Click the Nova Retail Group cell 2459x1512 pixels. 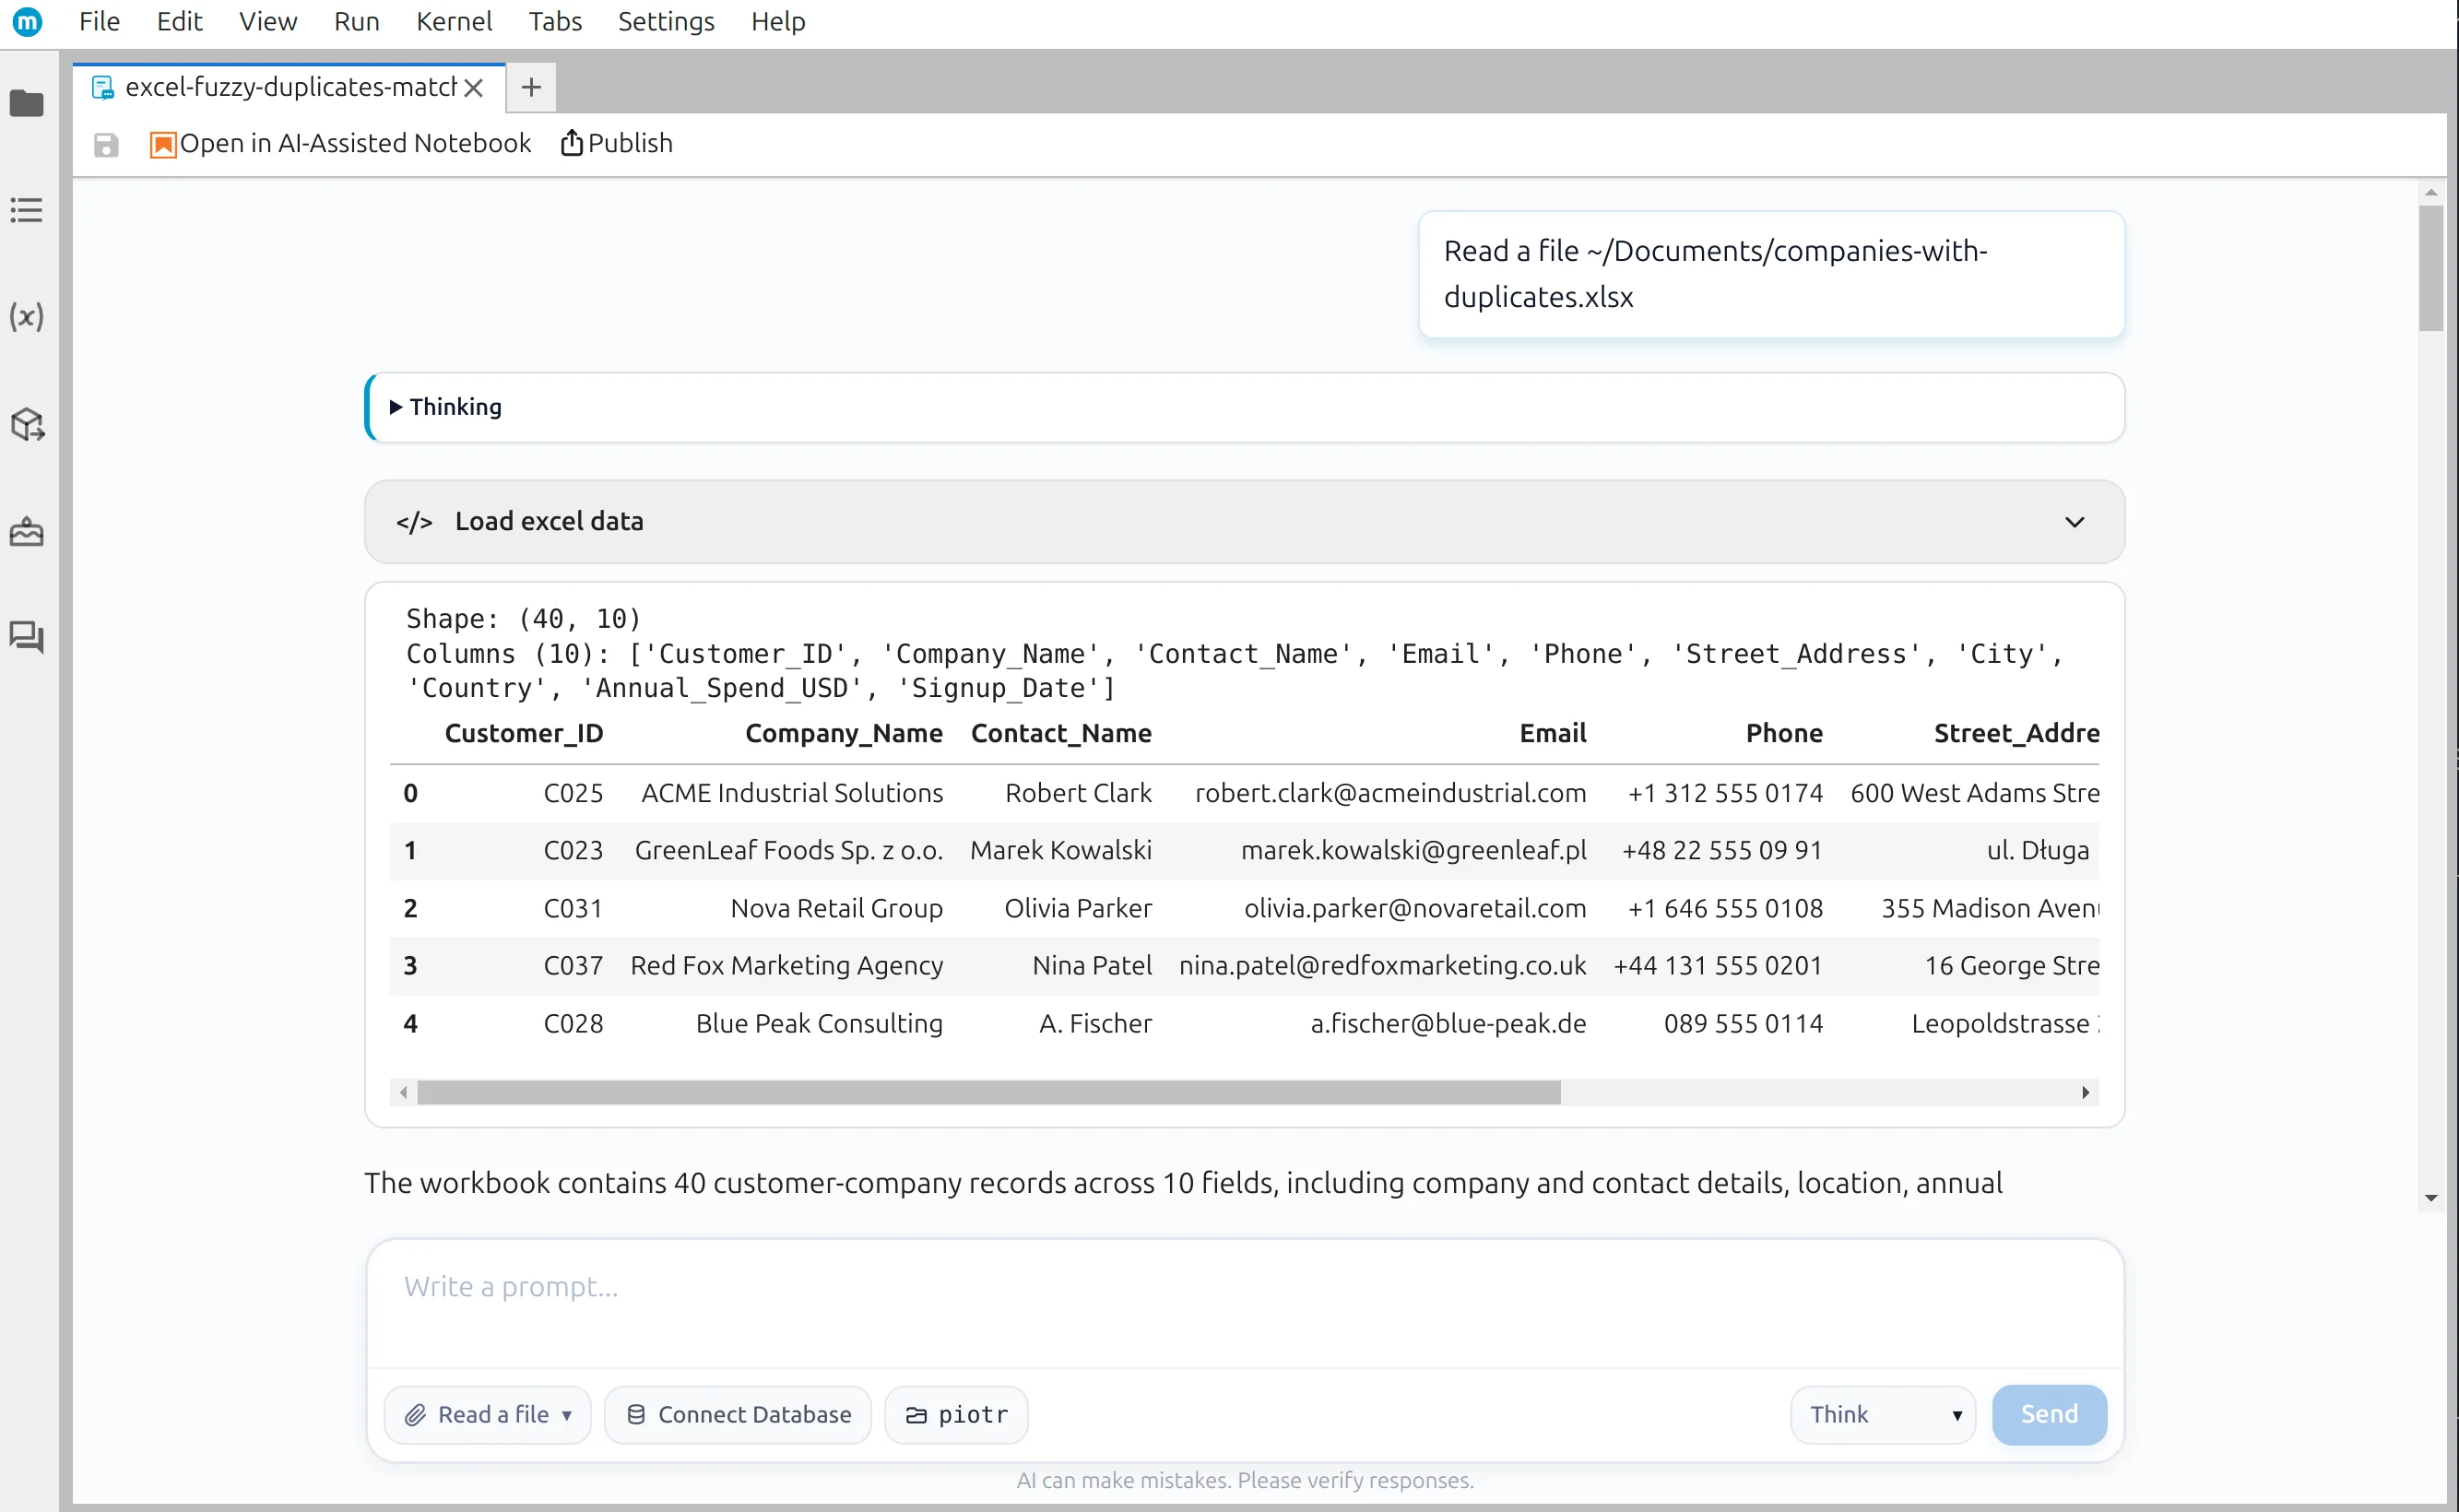837,908
